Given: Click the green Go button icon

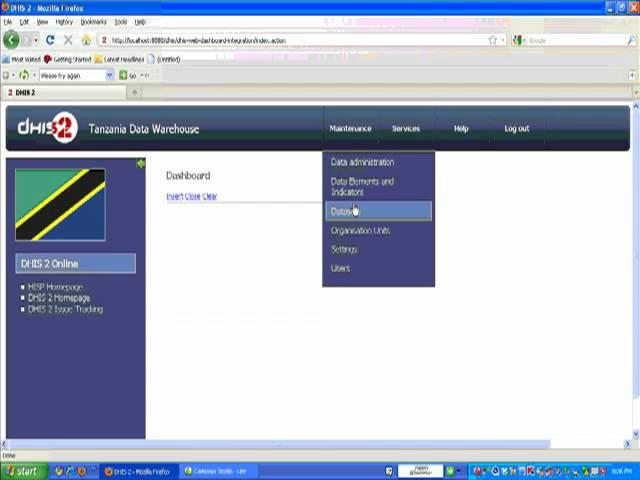Looking at the screenshot, I should [123, 76].
